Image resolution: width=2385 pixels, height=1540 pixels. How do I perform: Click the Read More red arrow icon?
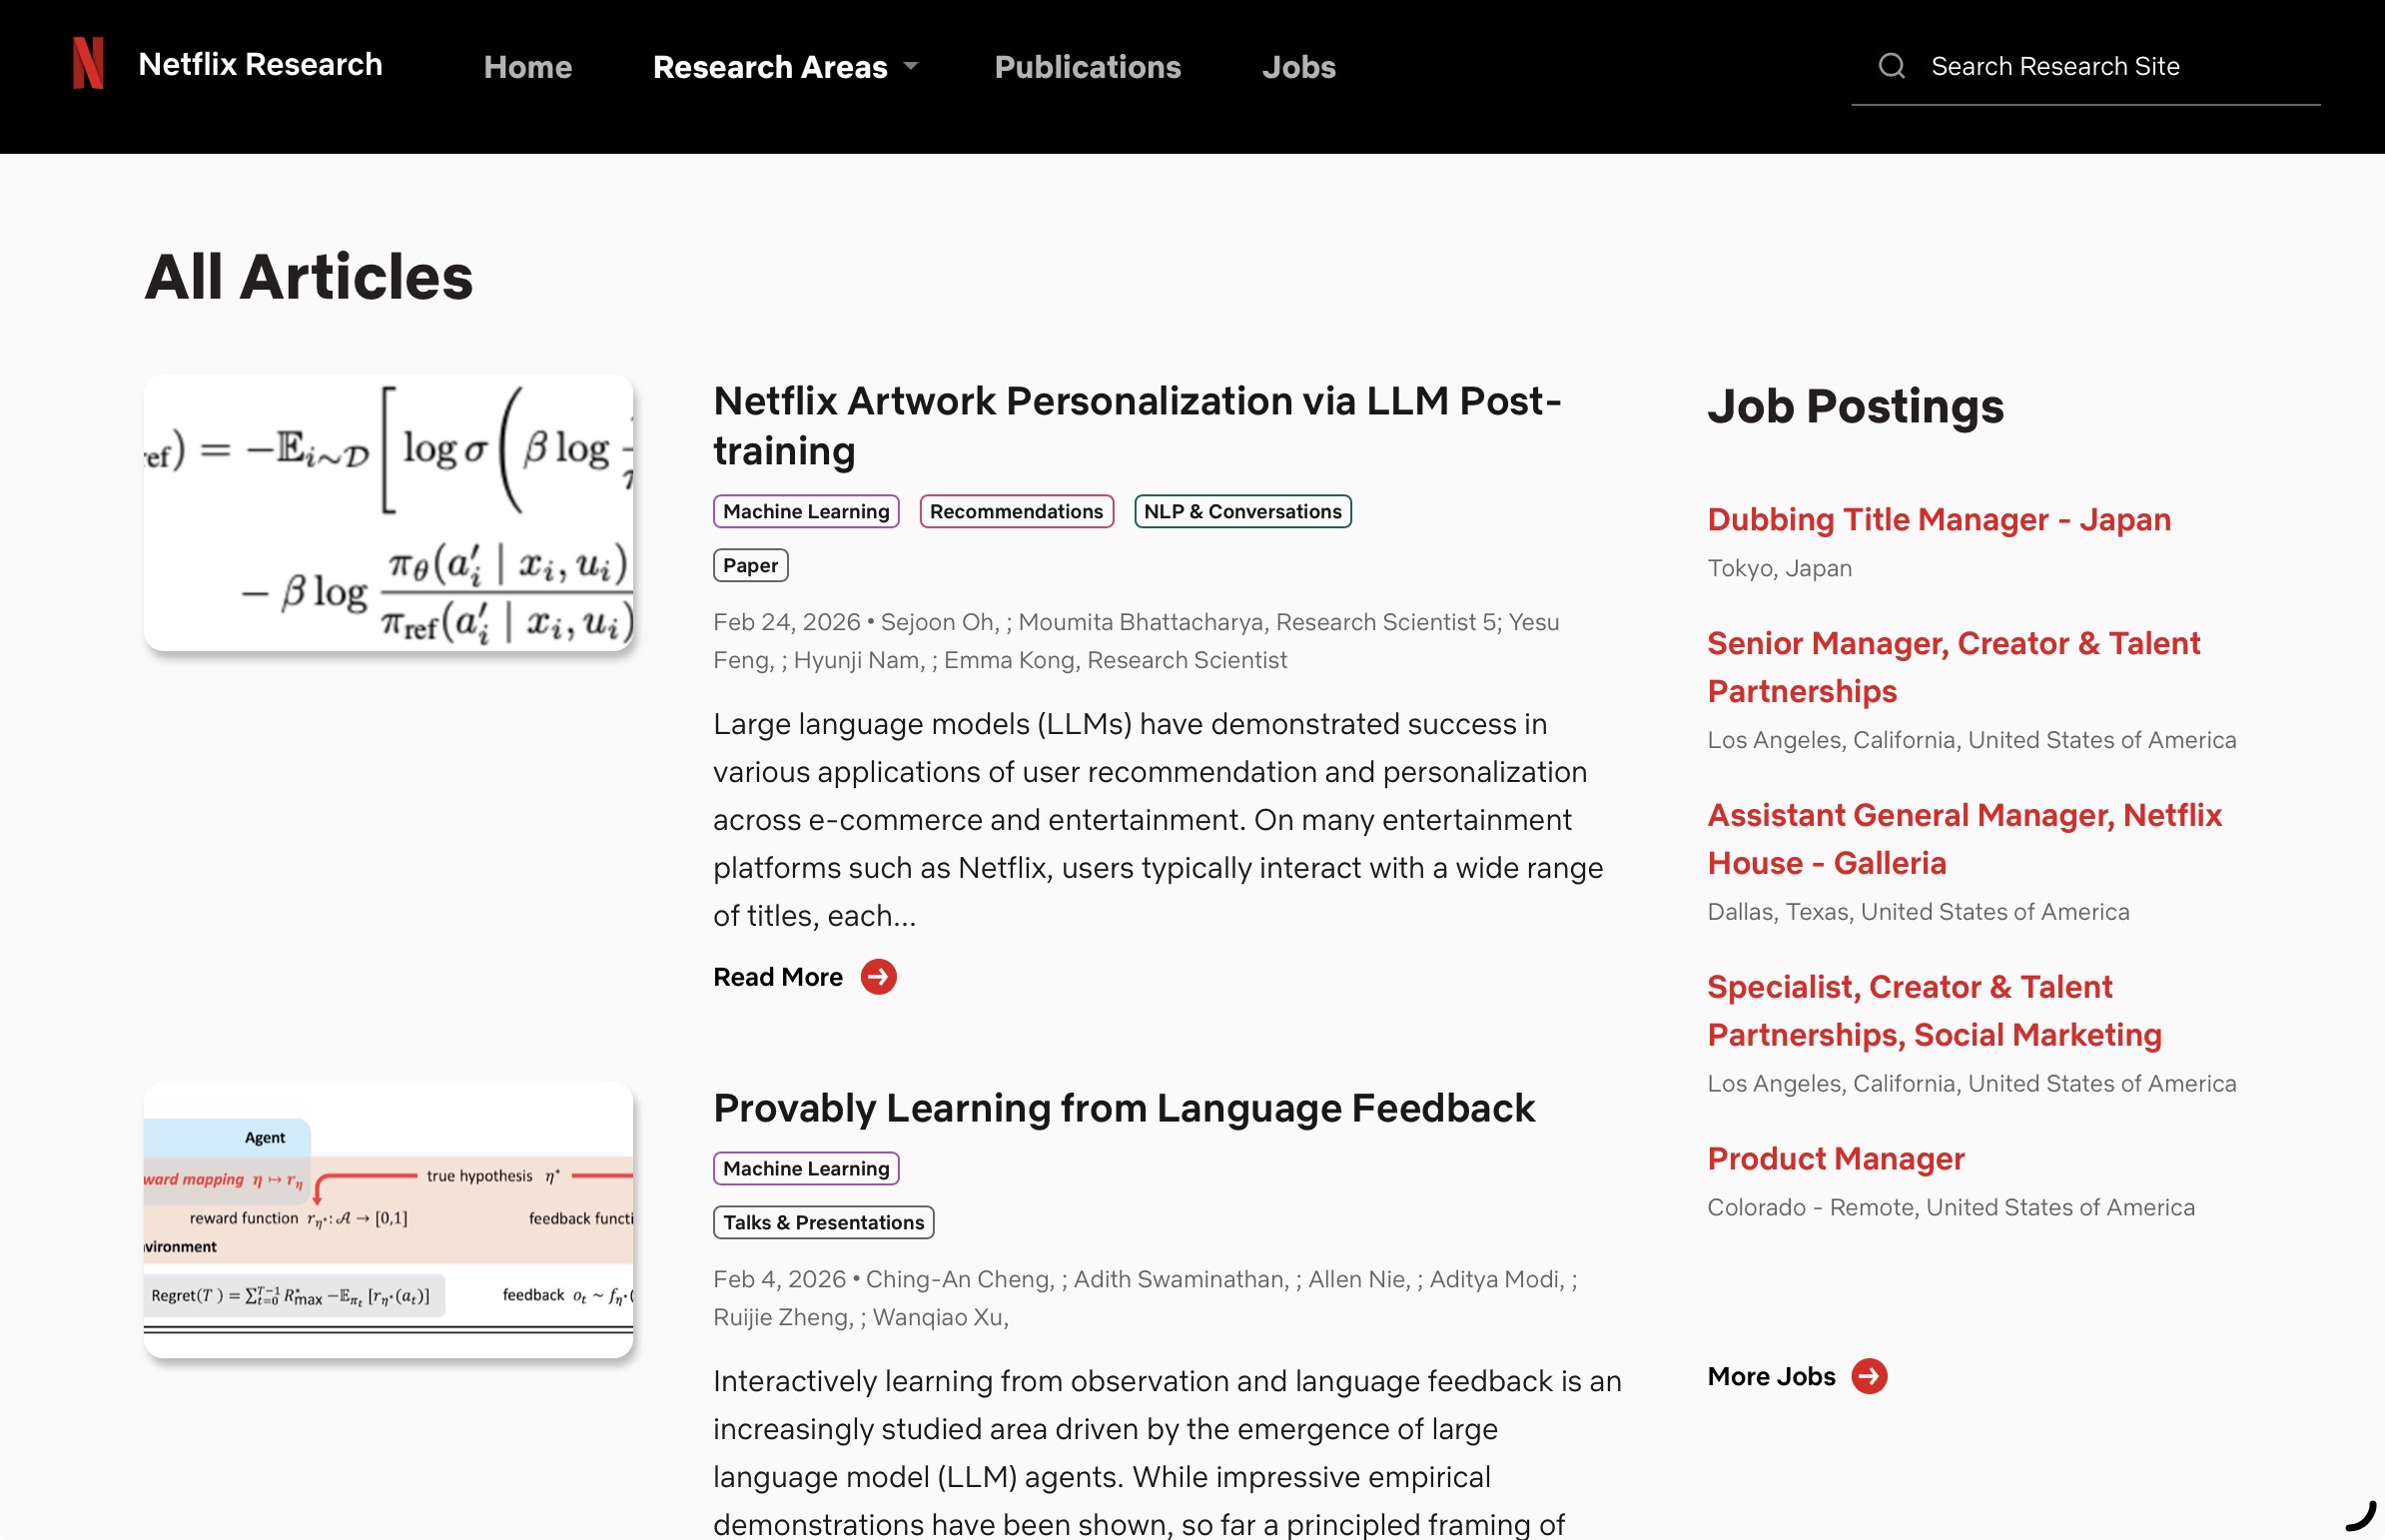[x=879, y=977]
